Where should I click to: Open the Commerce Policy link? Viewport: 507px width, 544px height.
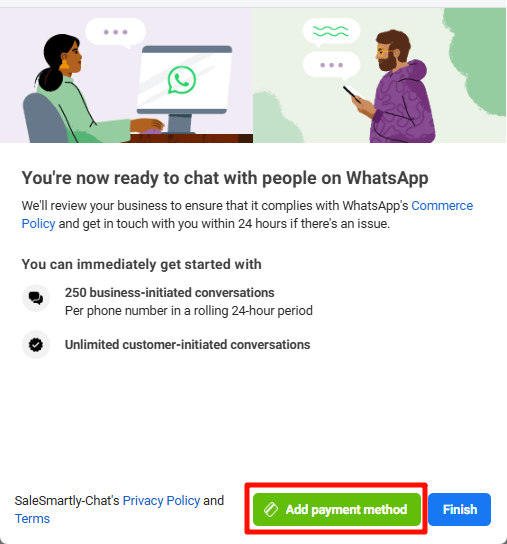click(247, 214)
